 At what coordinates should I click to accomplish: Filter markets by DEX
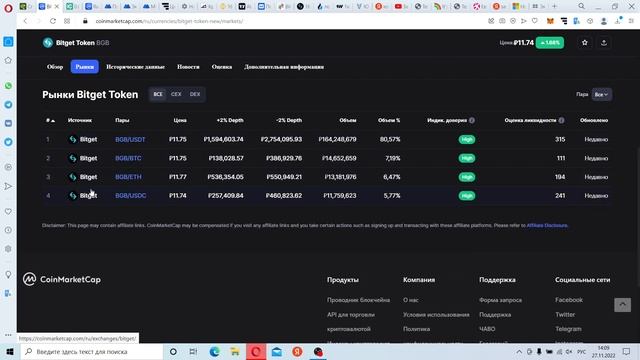tap(195, 94)
